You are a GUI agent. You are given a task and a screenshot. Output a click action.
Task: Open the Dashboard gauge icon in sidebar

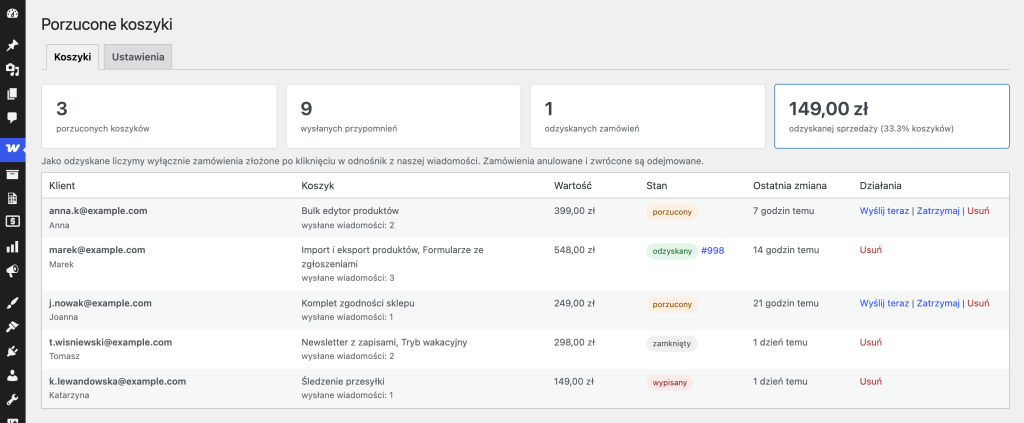point(12,12)
